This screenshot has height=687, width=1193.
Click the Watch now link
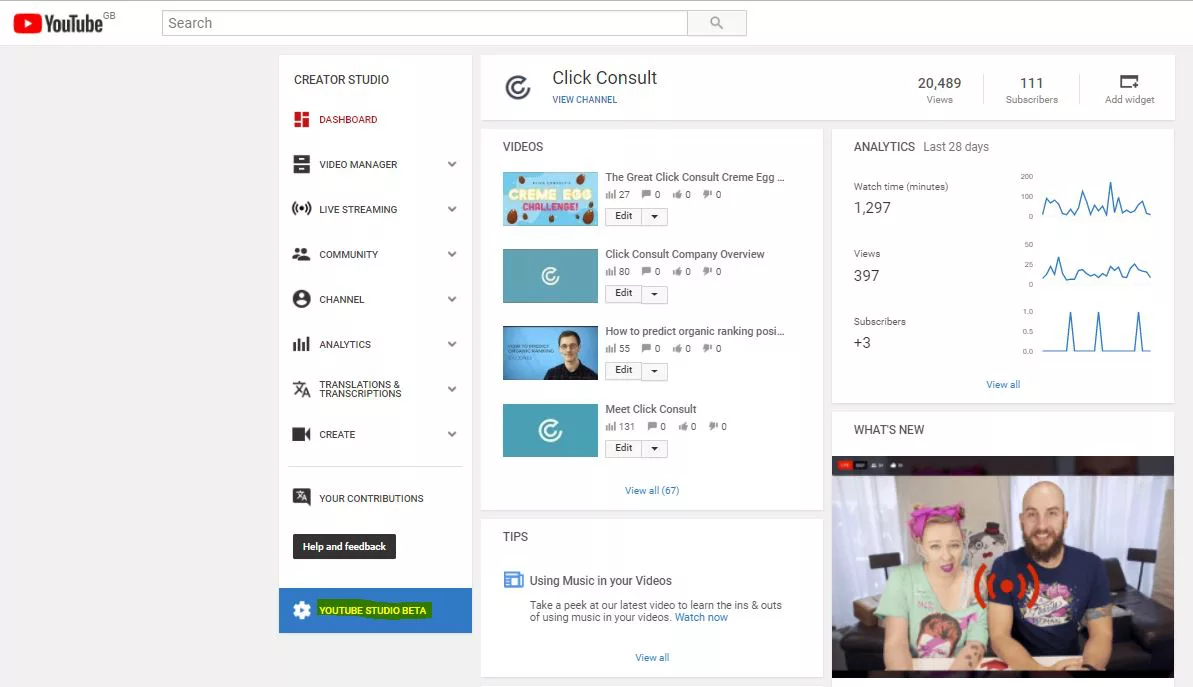pos(701,617)
